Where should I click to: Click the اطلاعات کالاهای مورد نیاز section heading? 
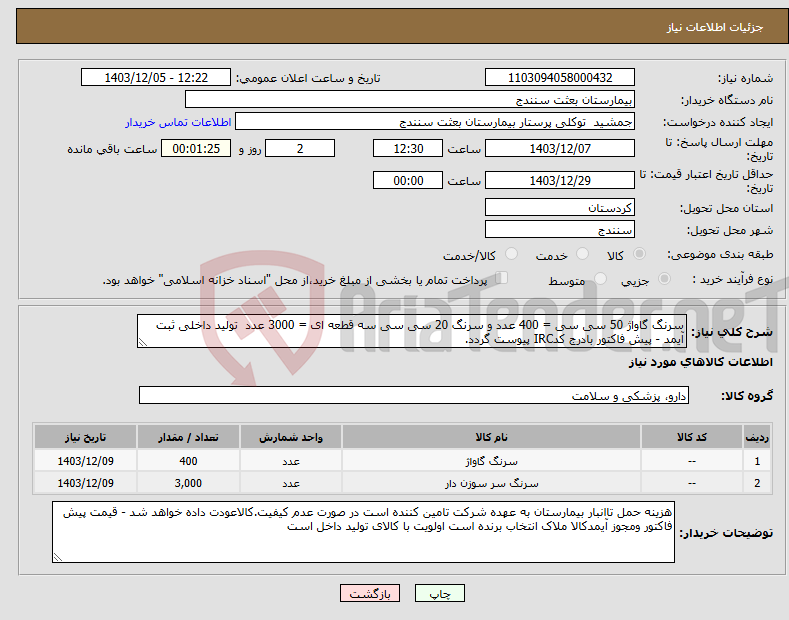click(x=700, y=362)
